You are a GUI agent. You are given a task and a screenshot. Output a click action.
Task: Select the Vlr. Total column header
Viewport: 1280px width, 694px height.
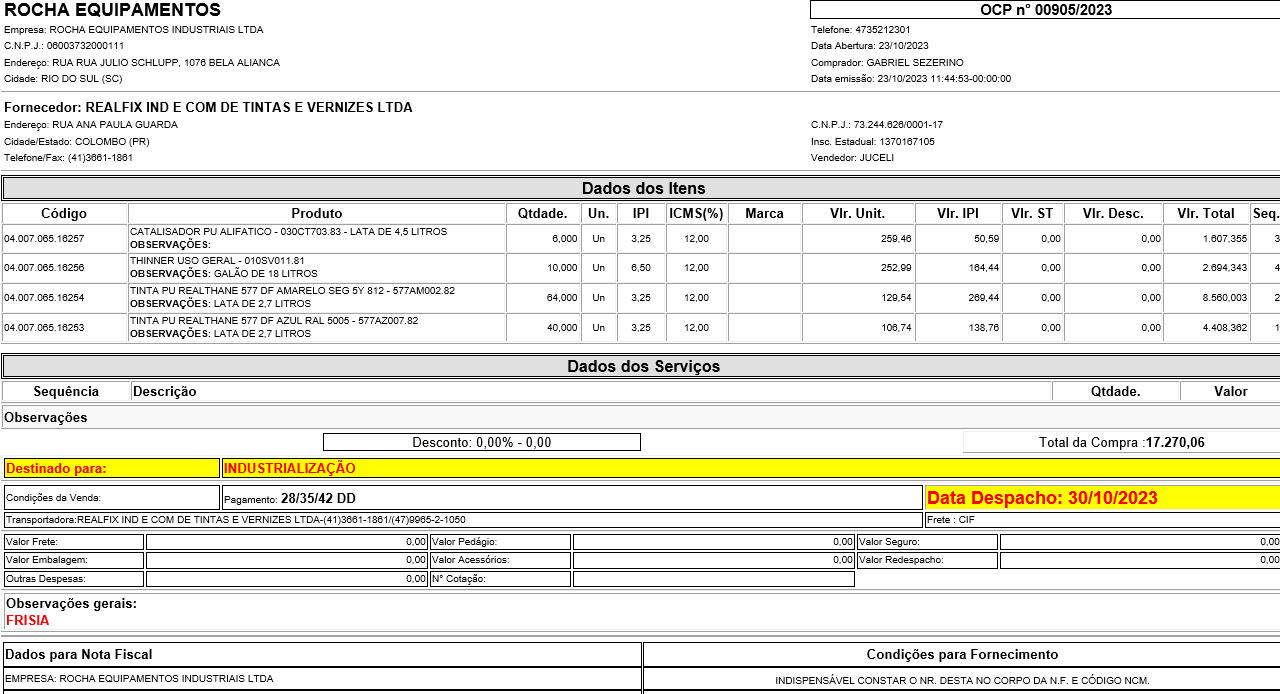tap(1205, 213)
